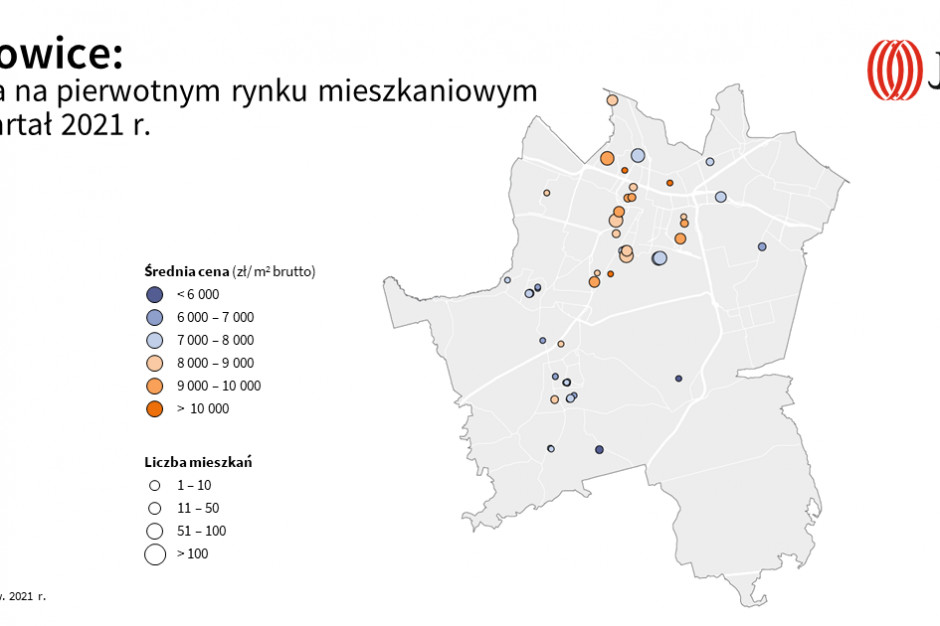Click the red JLL logo
The height and width of the screenshot is (626, 940).
[894, 70]
